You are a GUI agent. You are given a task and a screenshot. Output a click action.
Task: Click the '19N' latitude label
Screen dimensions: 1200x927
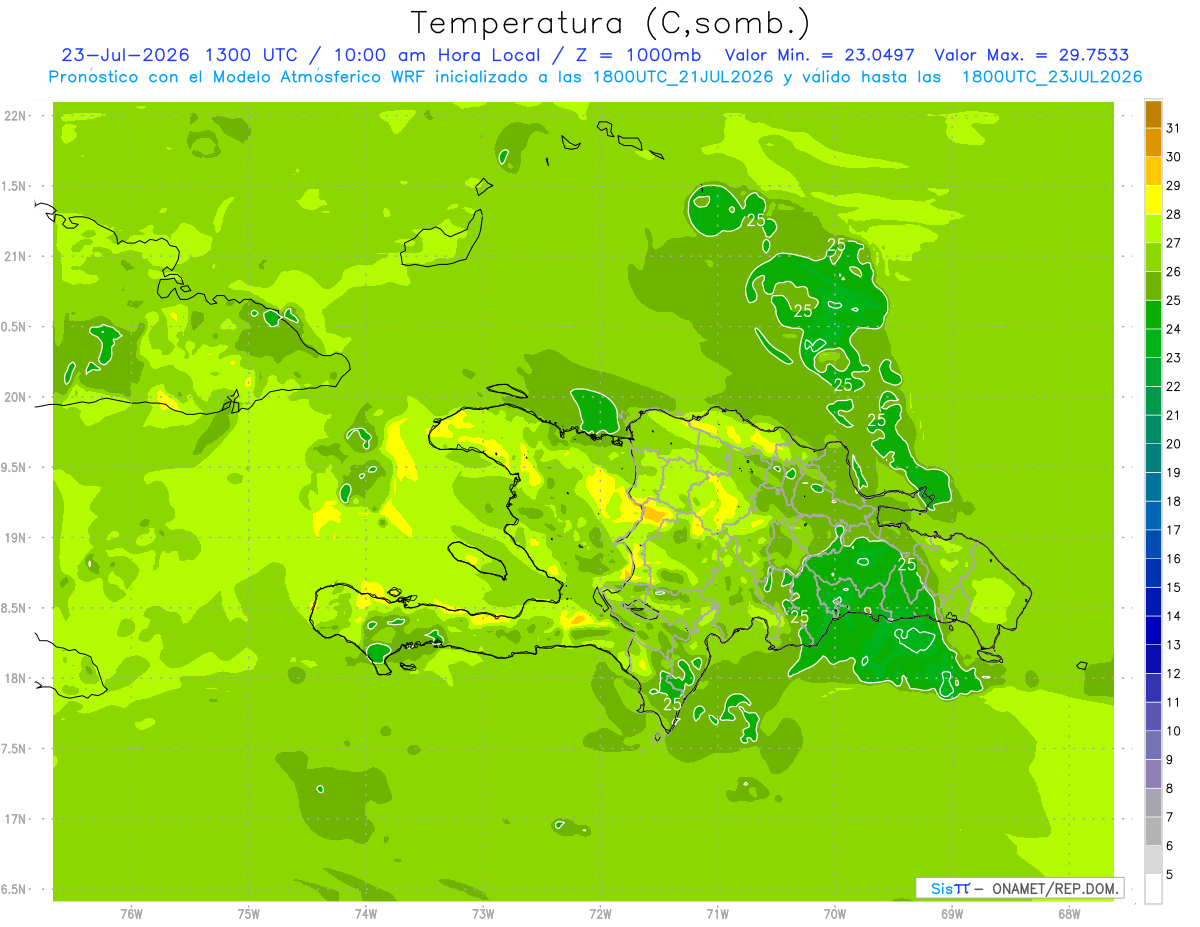(15, 538)
